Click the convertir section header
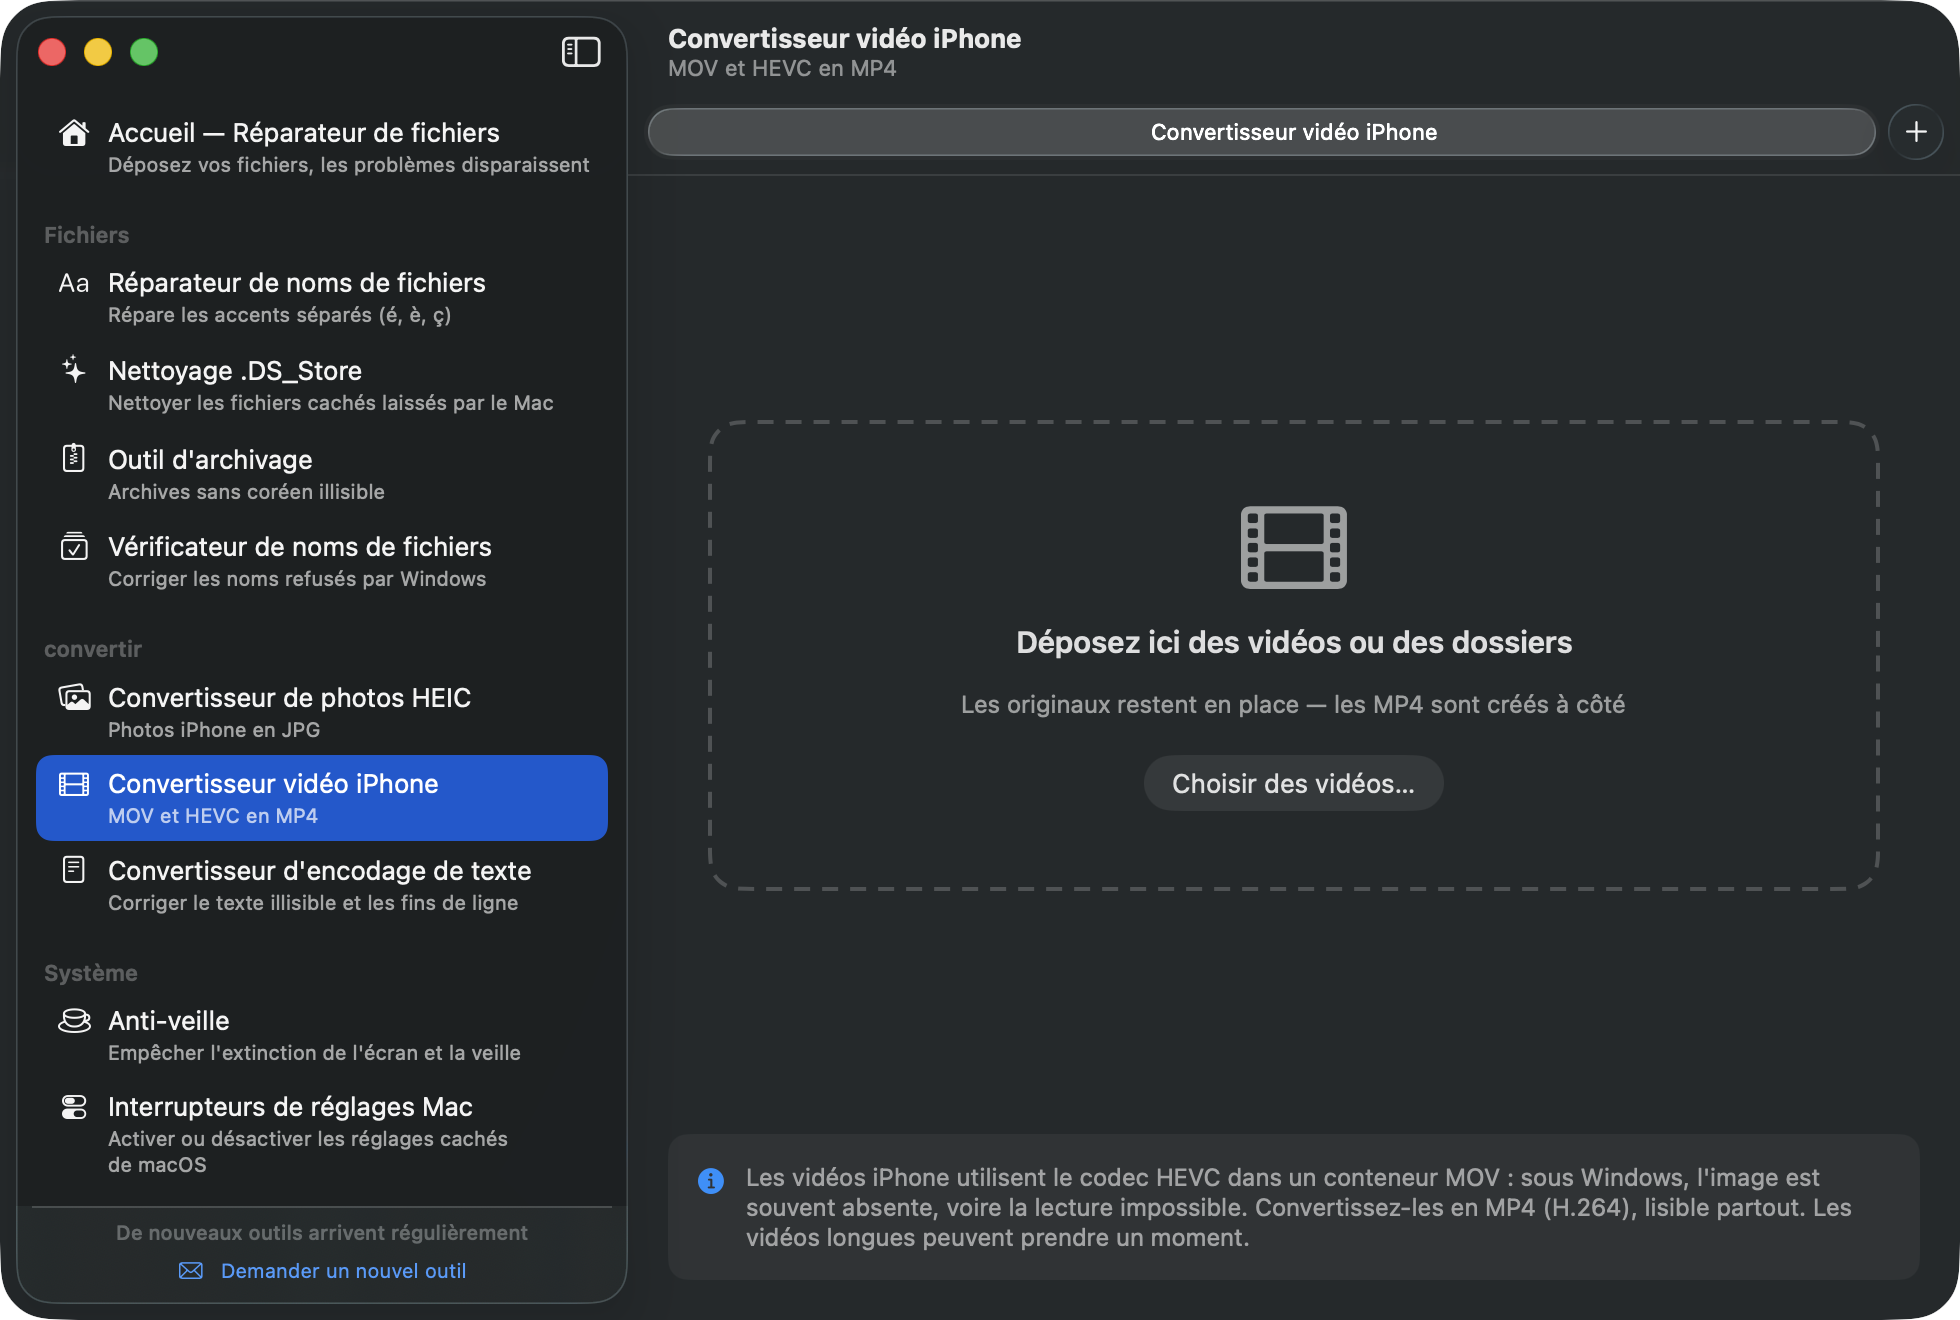This screenshot has width=1960, height=1320. (x=93, y=649)
